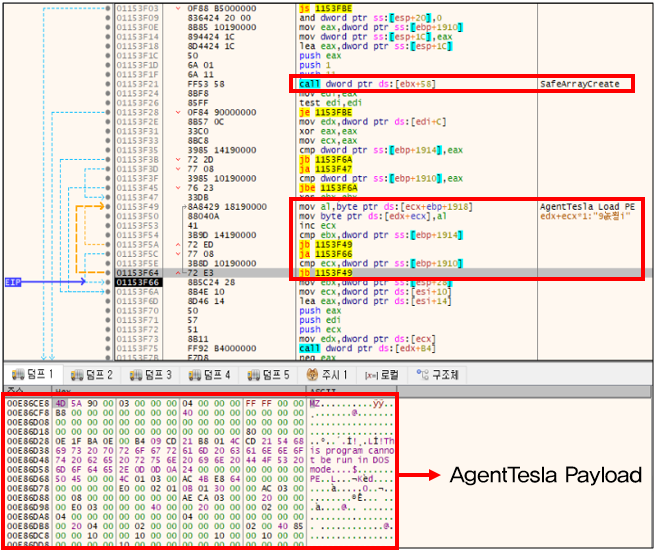Toggle breakpoint dot at address 01153F09
Screen dimensions: 657x551
pos(108,18)
